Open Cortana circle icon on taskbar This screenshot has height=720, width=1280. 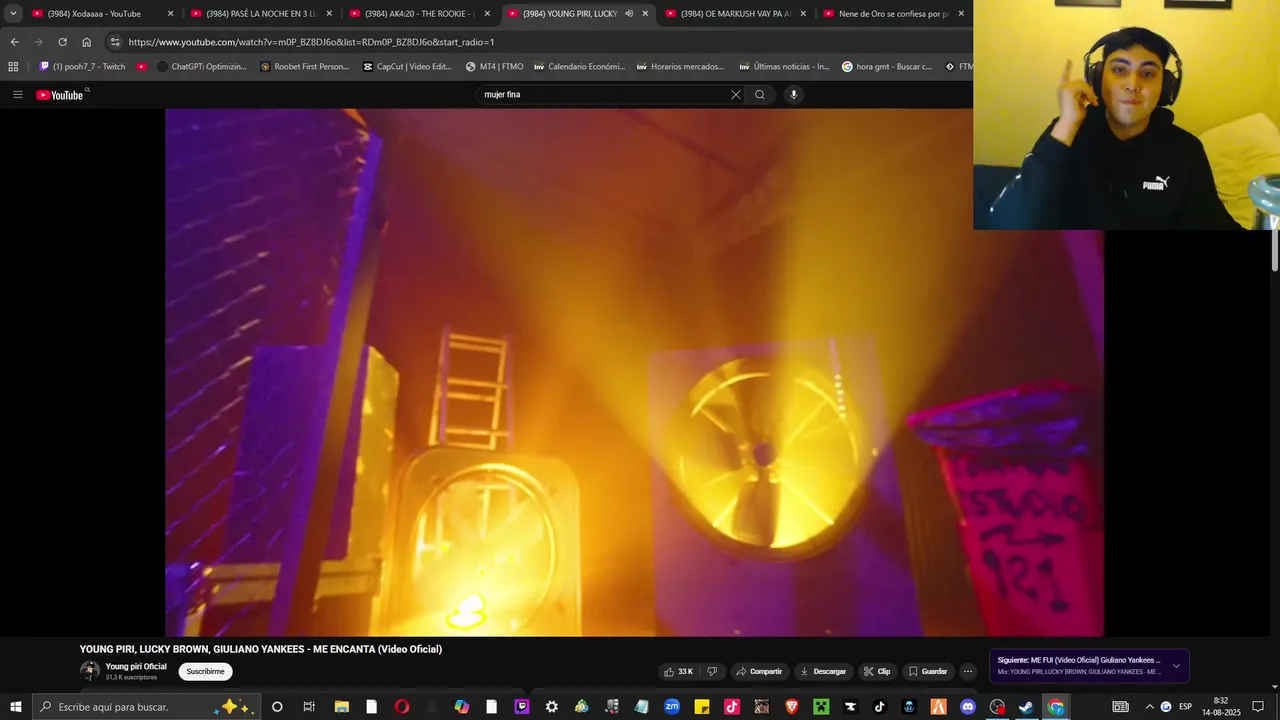coord(277,707)
